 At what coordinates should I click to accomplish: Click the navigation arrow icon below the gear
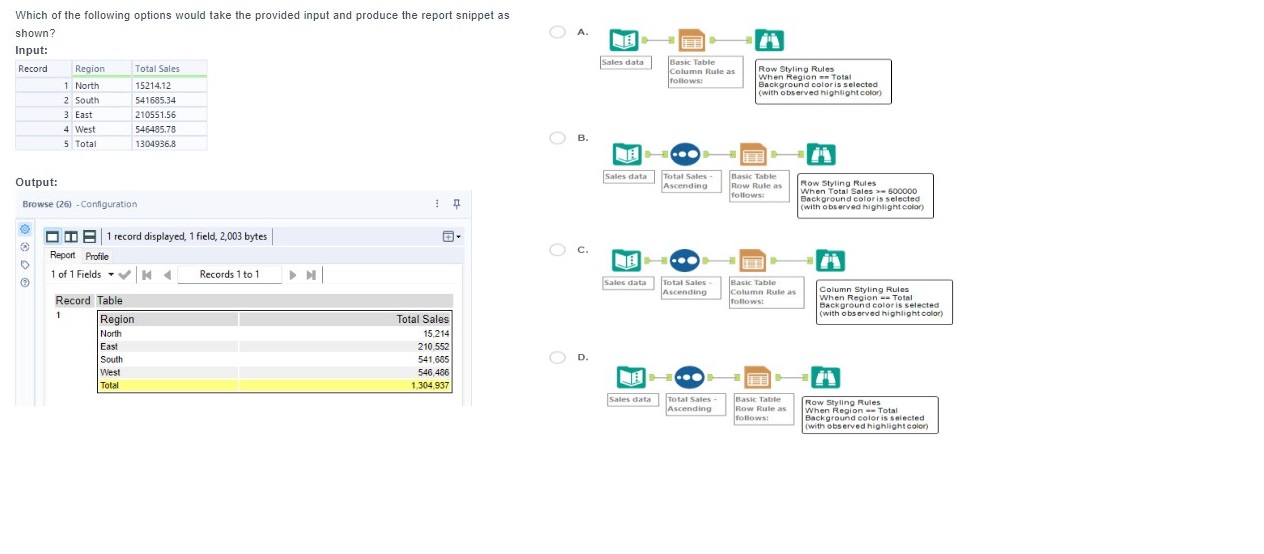pyautogui.click(x=23, y=246)
